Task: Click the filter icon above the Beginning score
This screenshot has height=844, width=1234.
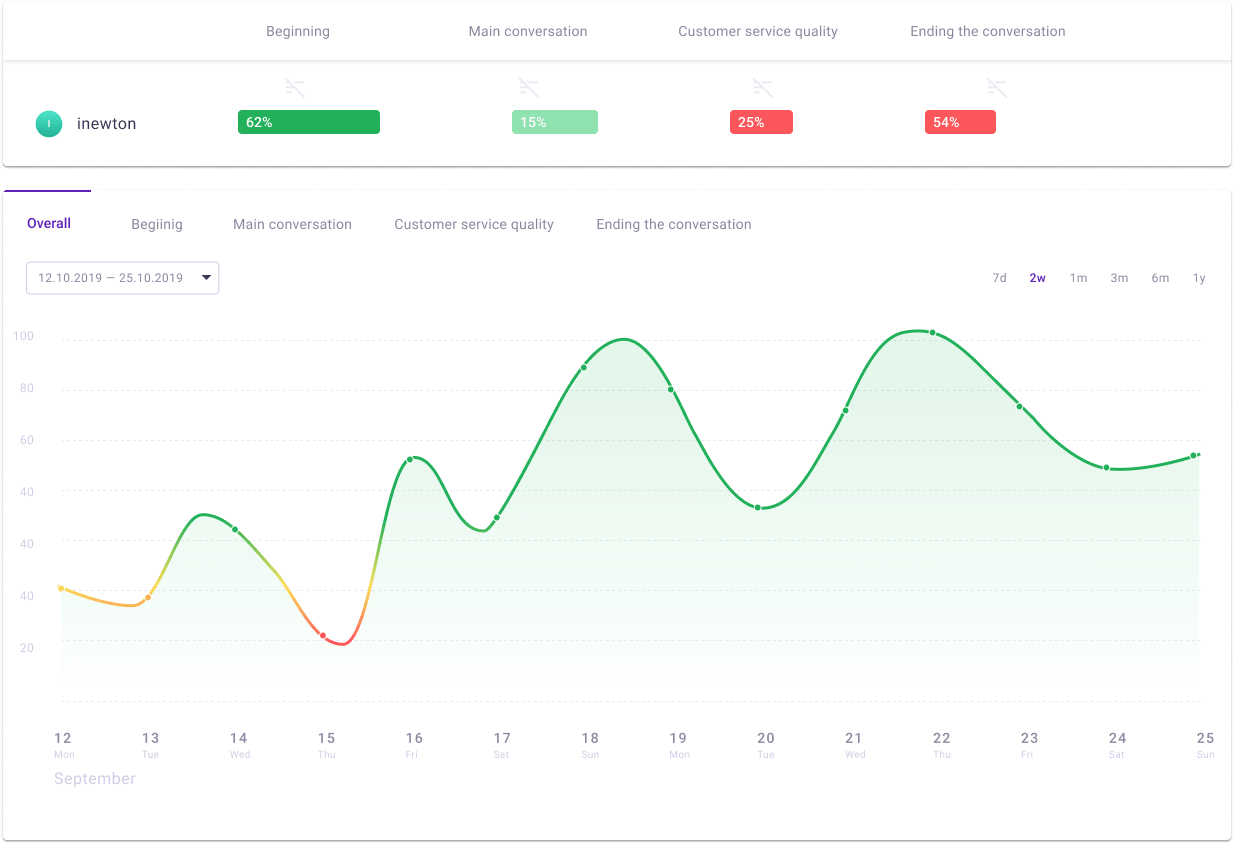Action: point(295,87)
